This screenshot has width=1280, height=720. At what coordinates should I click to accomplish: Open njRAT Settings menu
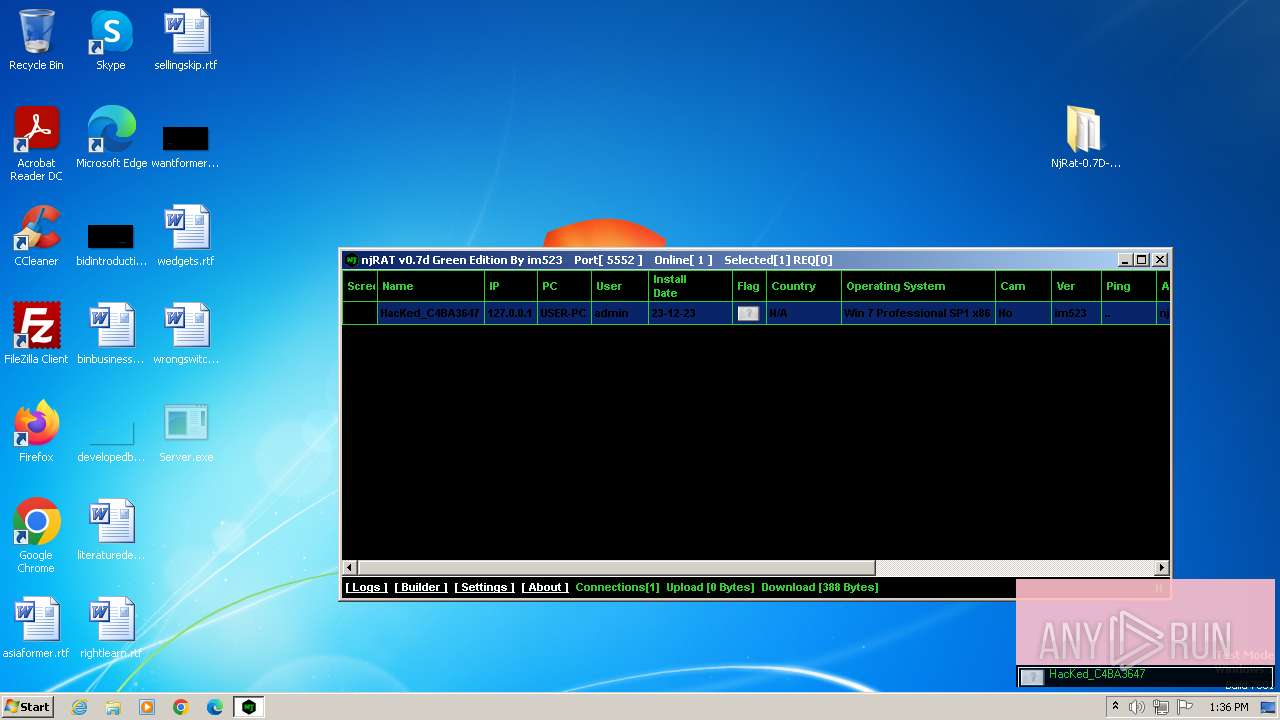(x=484, y=587)
